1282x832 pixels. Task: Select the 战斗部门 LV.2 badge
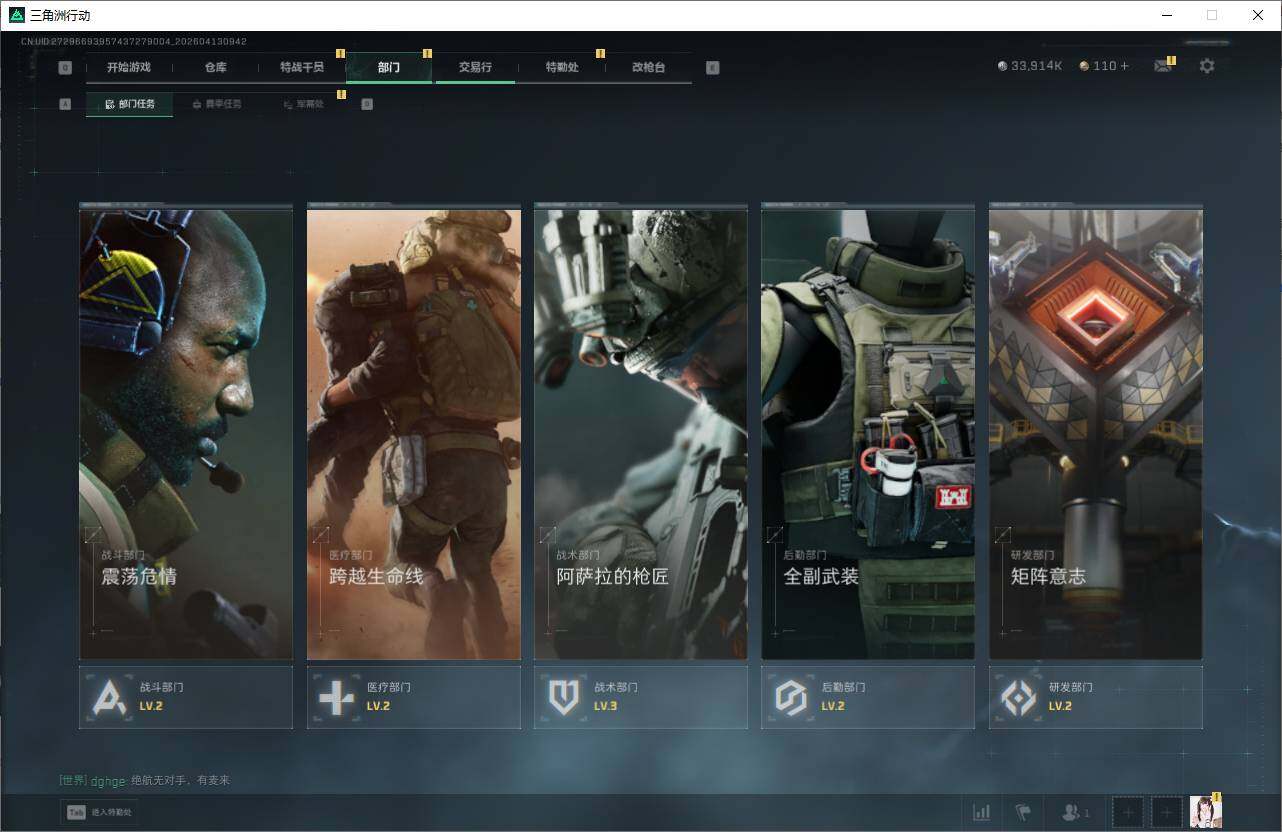(186, 697)
